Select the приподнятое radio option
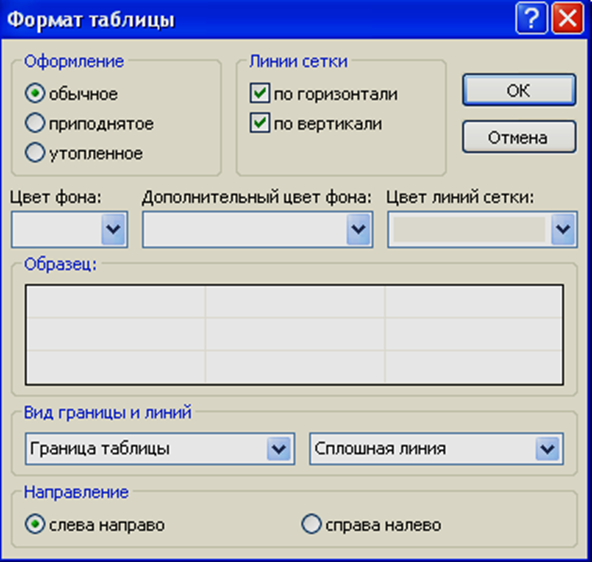Viewport: 592px width, 562px height. pos(35,123)
